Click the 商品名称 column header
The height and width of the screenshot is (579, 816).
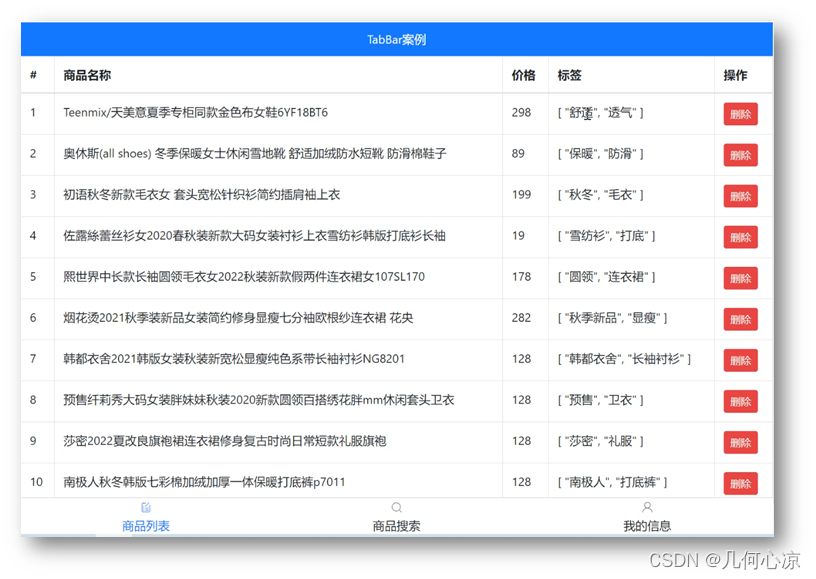point(87,75)
